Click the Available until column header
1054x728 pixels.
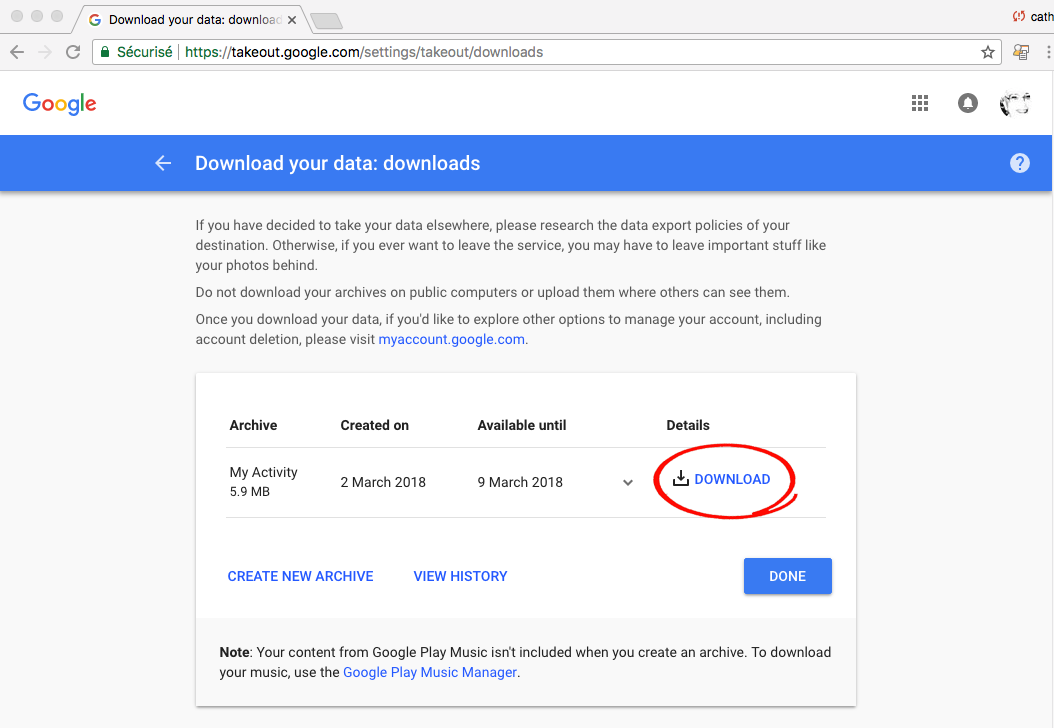(522, 425)
